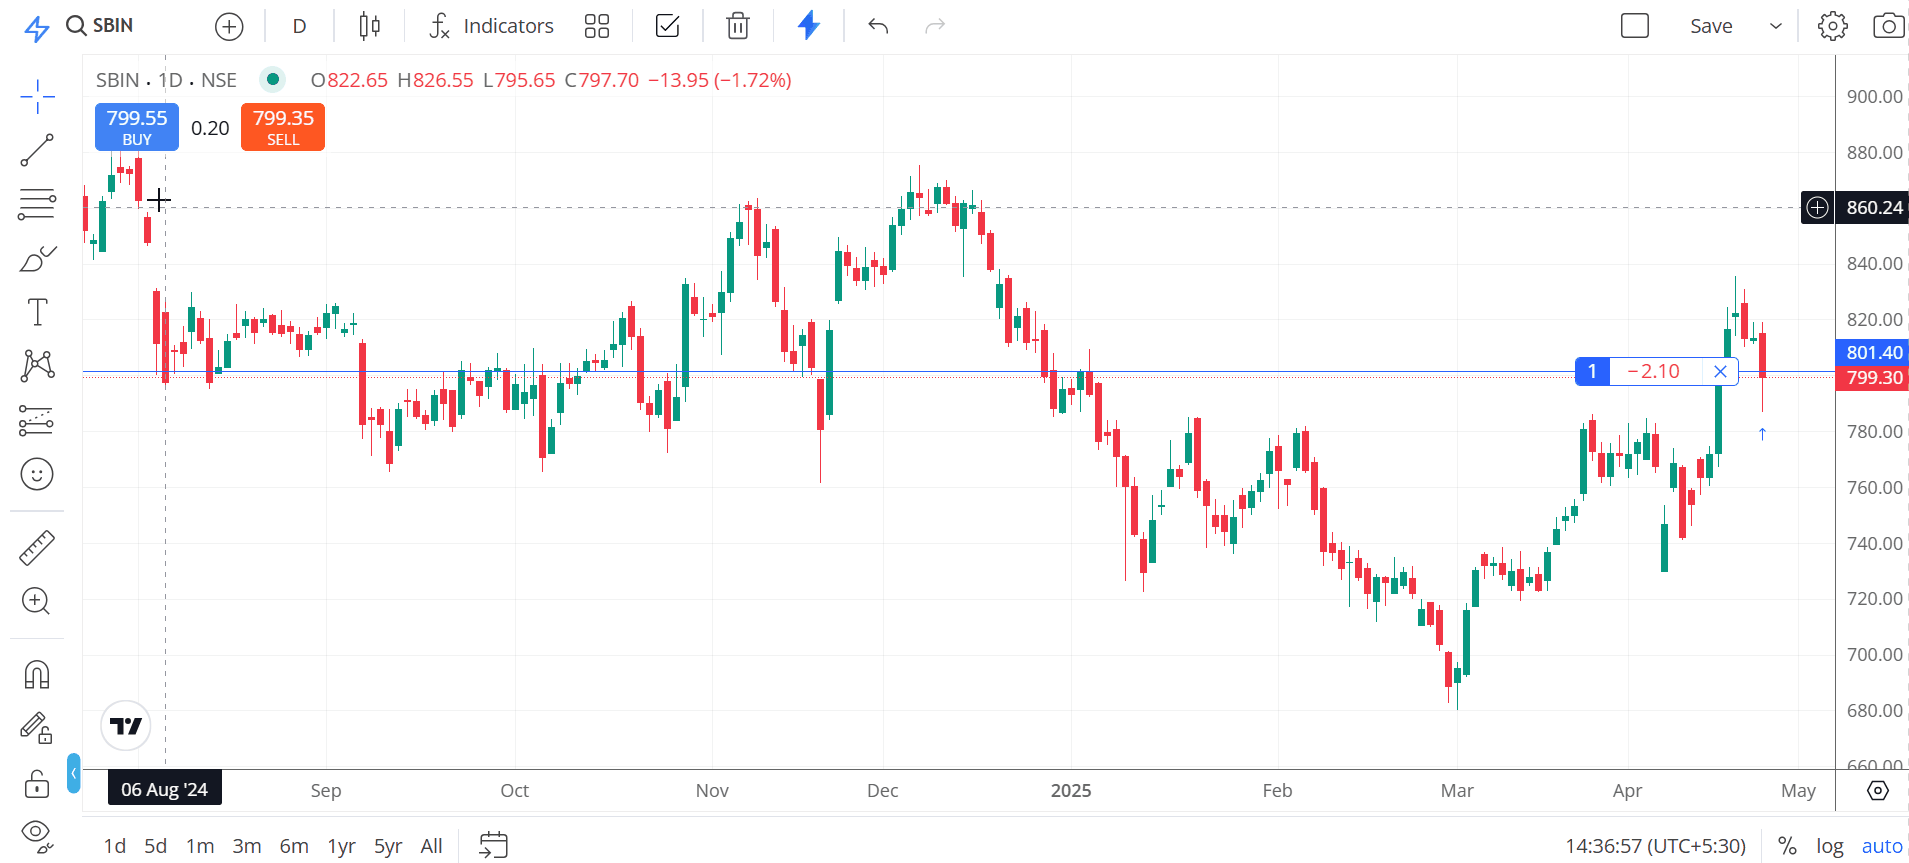The image size is (1909, 863).
Task: Click the order quantity 1 label
Action: pos(1592,371)
